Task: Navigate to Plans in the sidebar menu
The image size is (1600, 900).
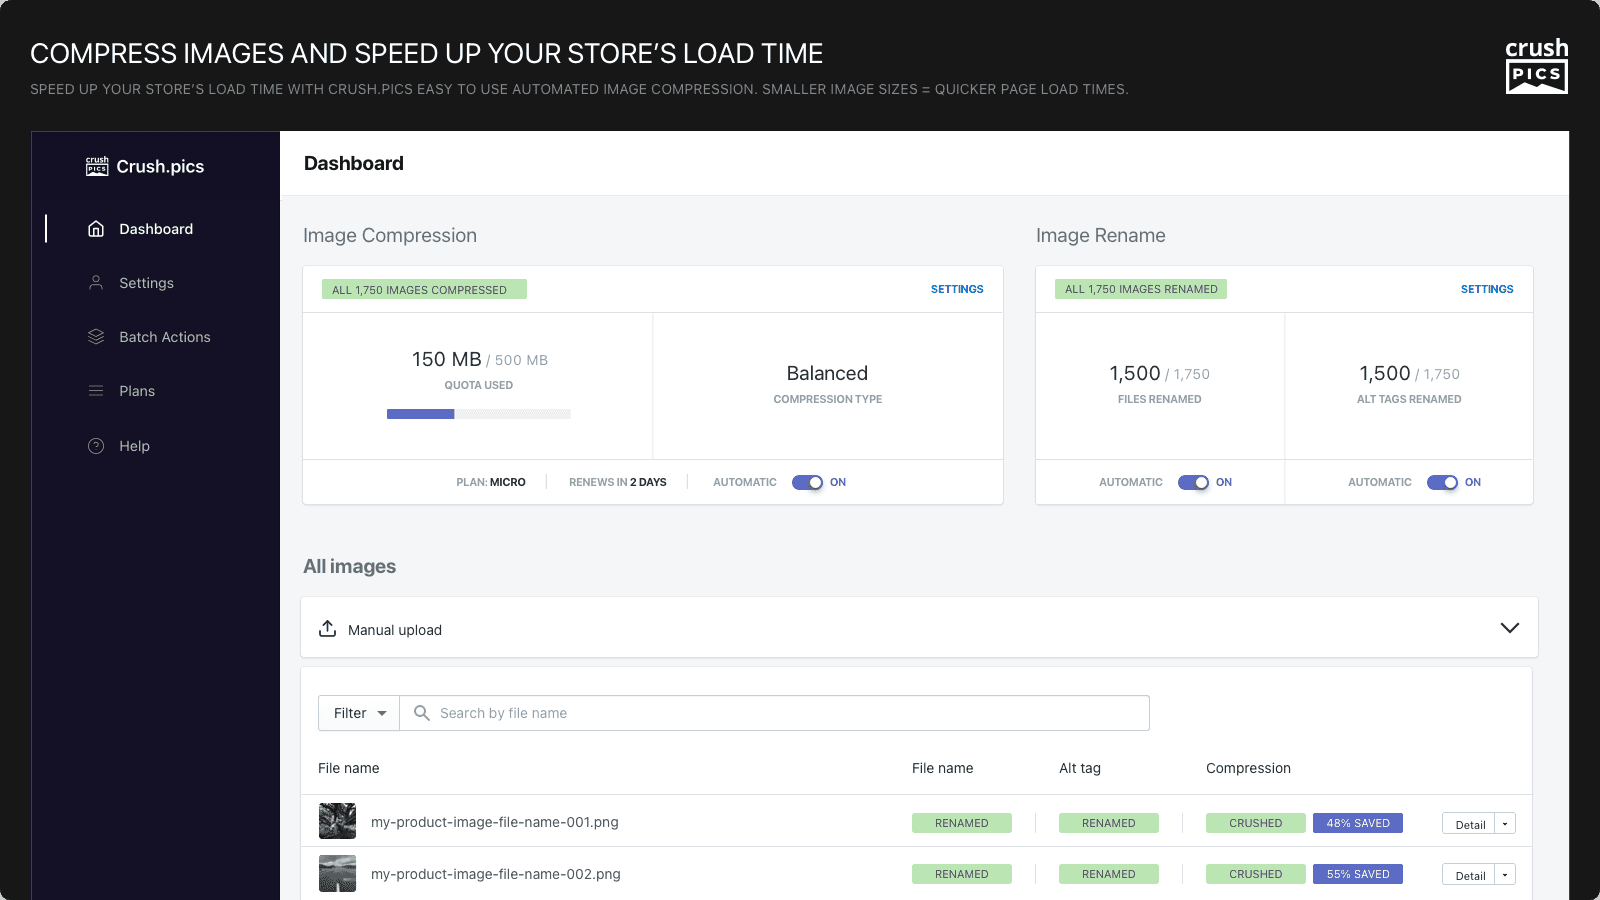Action: pyautogui.click(x=137, y=391)
